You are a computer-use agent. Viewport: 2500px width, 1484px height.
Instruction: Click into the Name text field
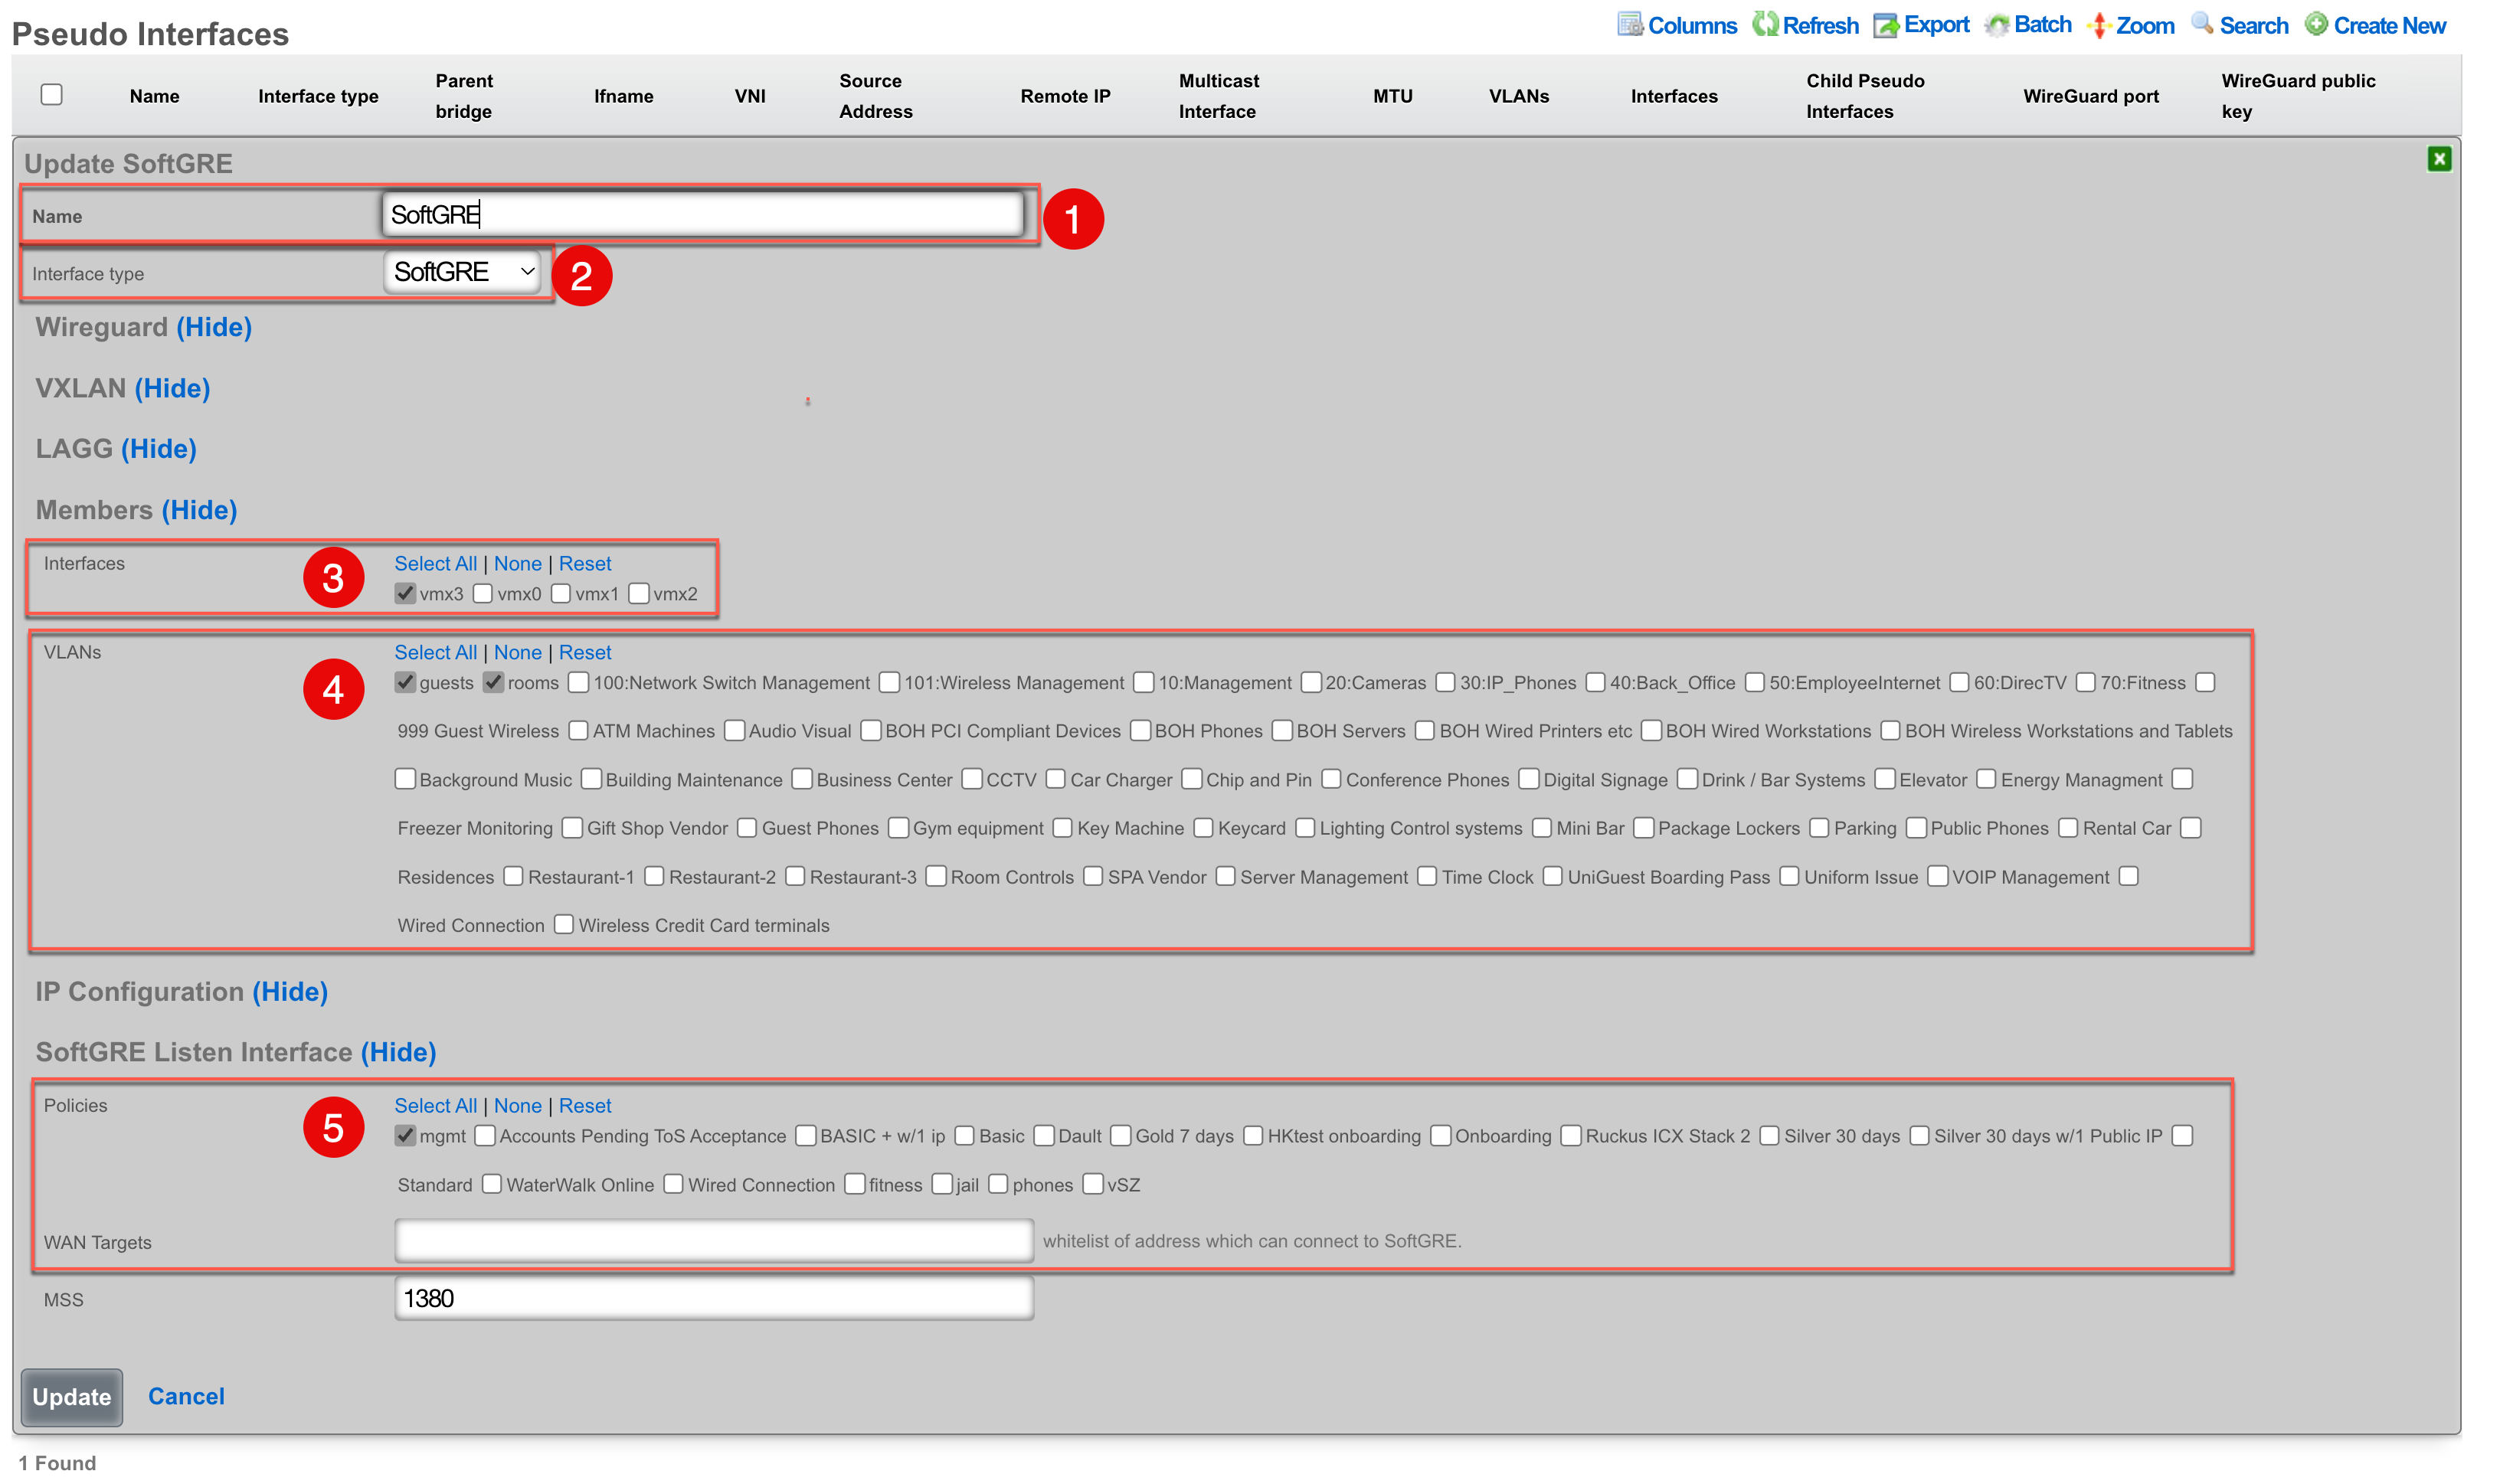[x=702, y=214]
